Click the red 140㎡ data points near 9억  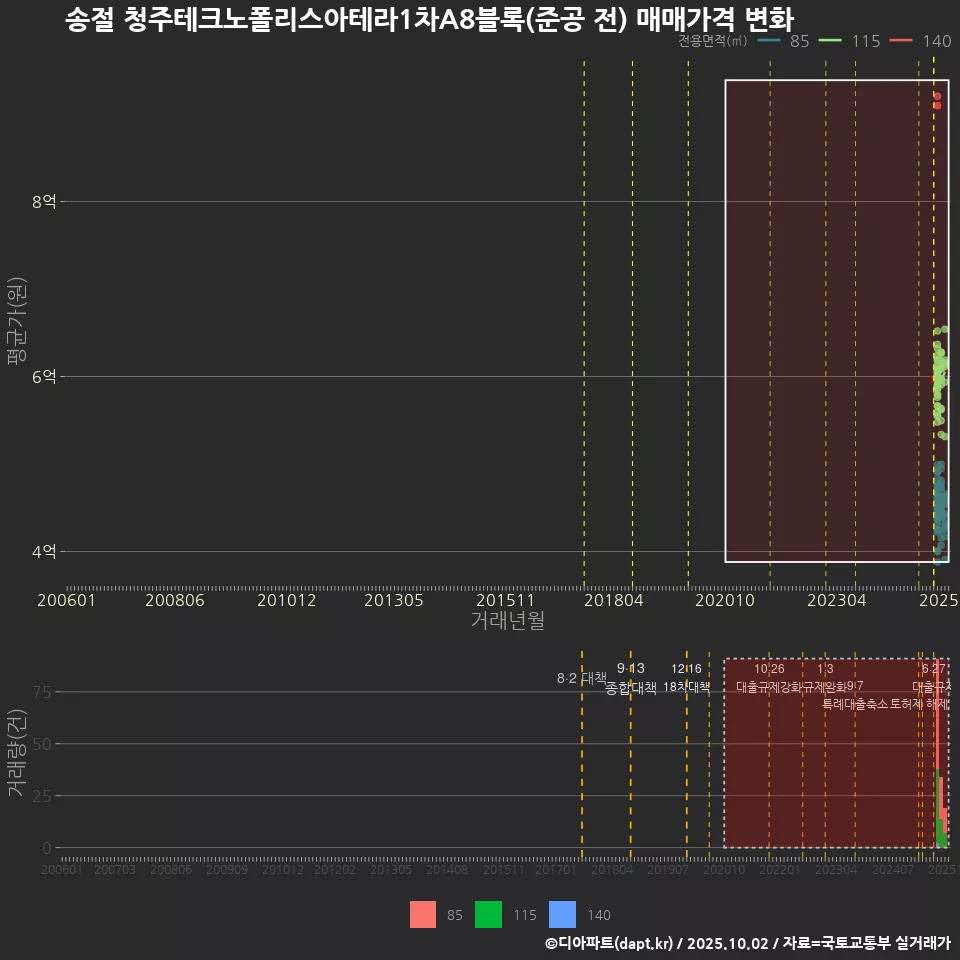point(937,100)
